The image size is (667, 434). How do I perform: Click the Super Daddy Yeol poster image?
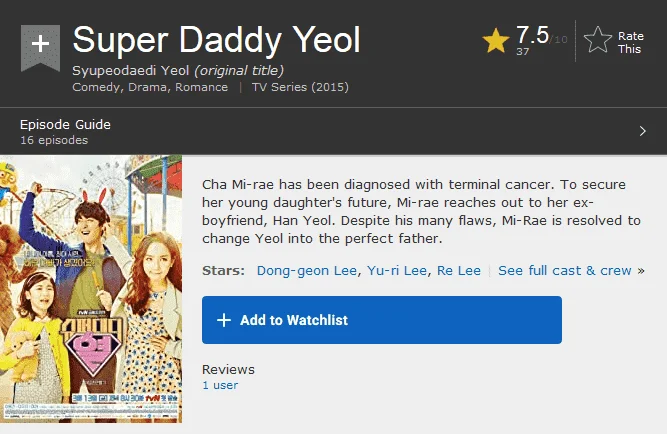click(x=91, y=289)
